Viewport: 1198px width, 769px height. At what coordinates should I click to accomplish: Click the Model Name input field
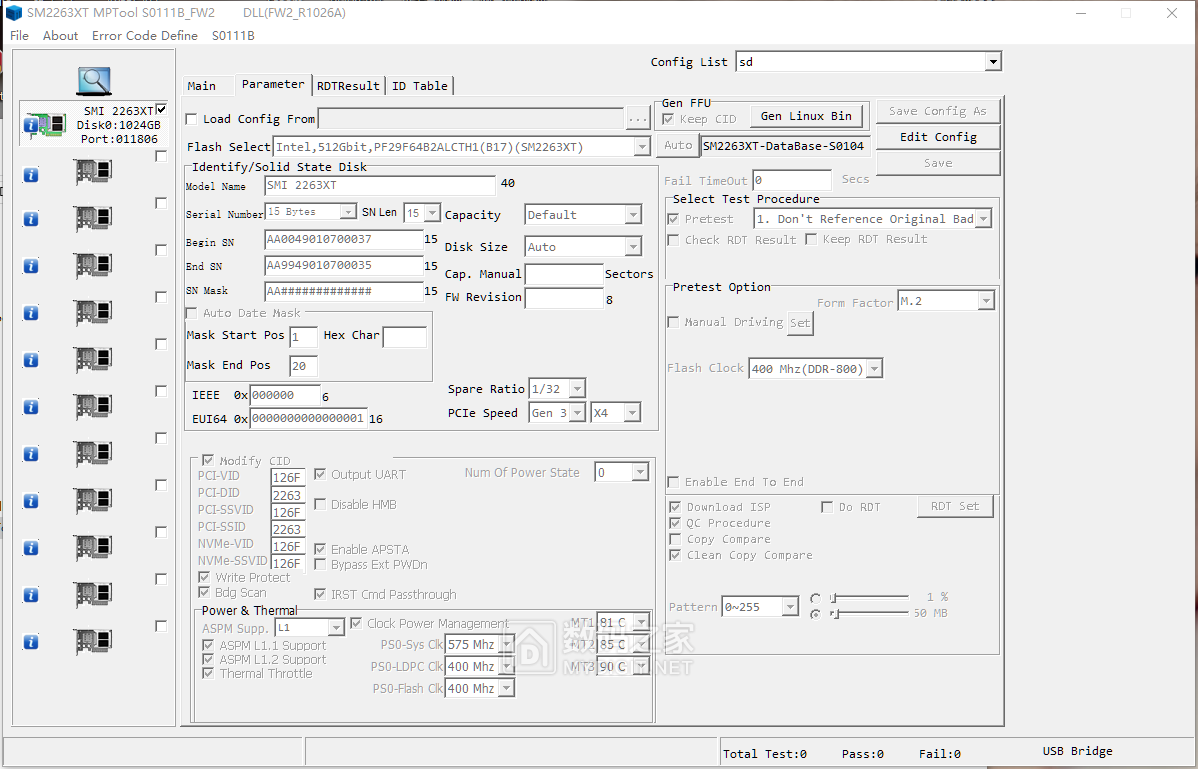(380, 186)
